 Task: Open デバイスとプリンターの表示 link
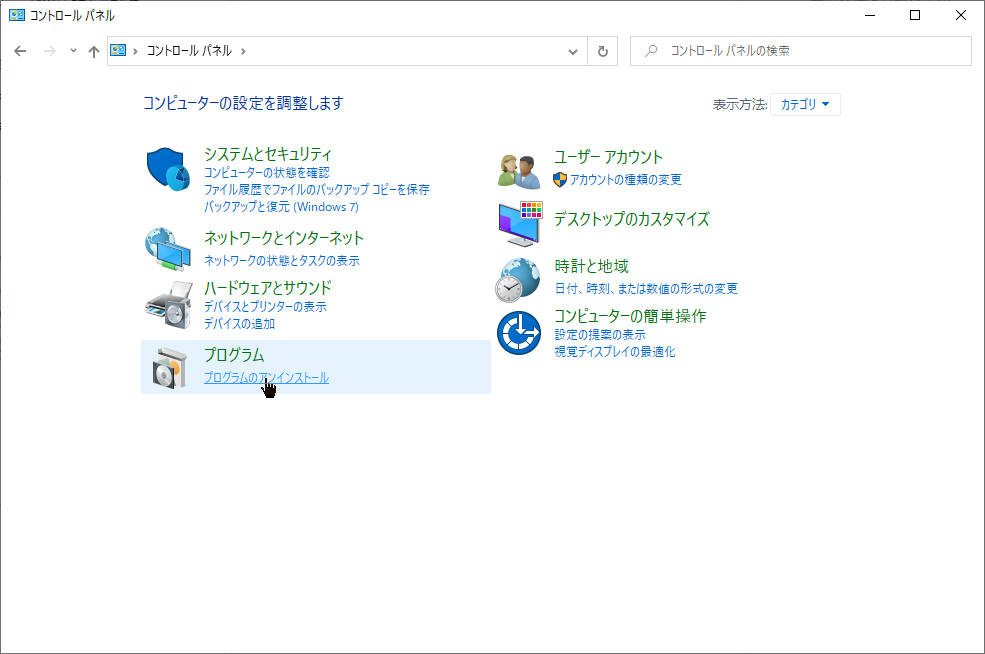265,307
